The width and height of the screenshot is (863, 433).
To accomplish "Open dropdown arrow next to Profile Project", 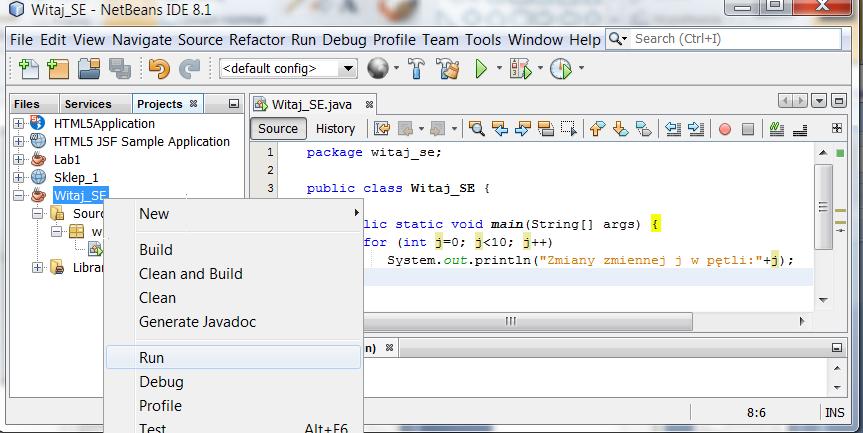I will click(x=581, y=69).
